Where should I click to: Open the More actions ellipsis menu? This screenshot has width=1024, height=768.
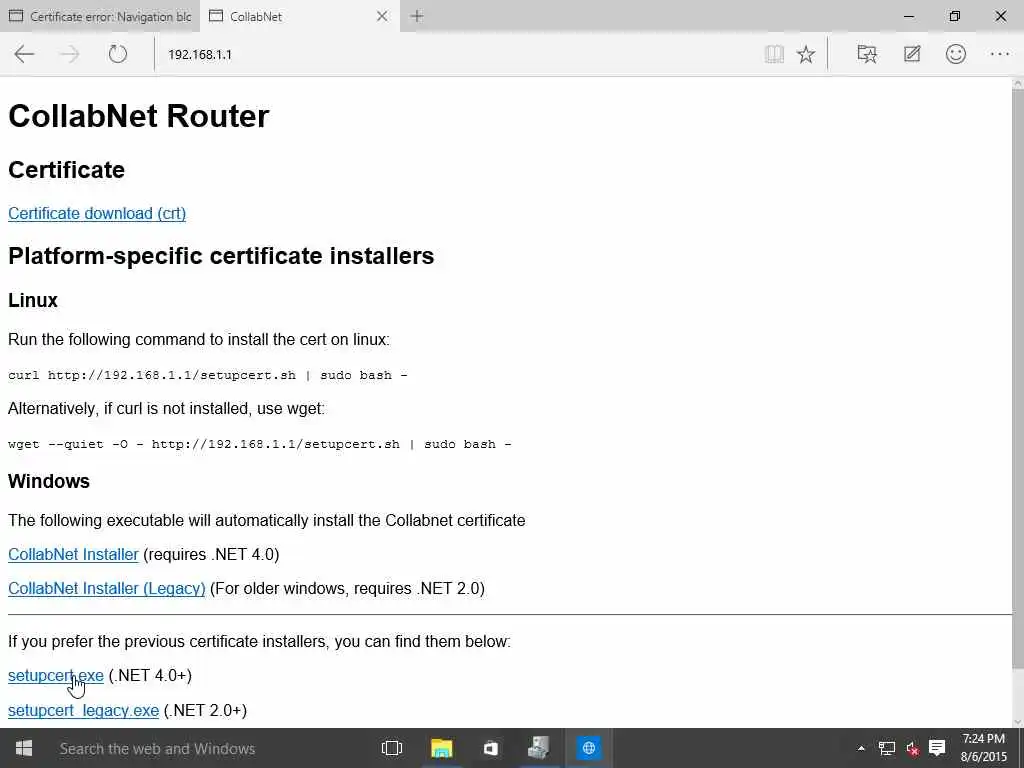point(1000,54)
